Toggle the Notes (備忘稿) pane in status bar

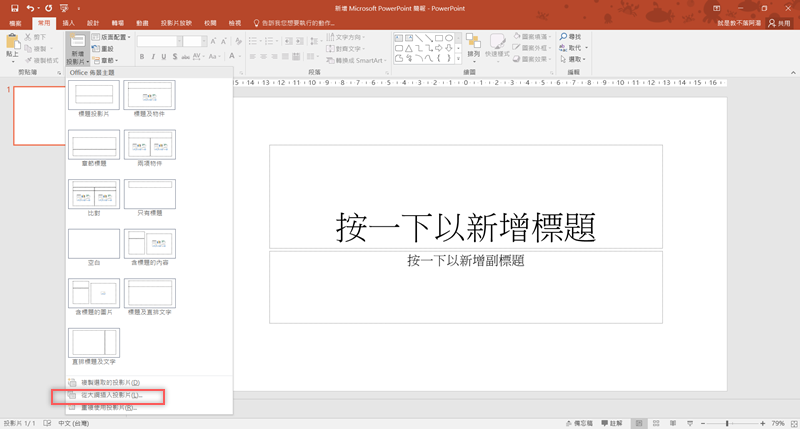(581, 423)
